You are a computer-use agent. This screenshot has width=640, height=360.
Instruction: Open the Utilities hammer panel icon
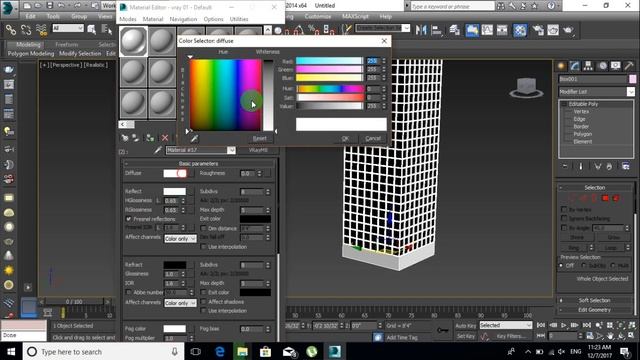[629, 66]
